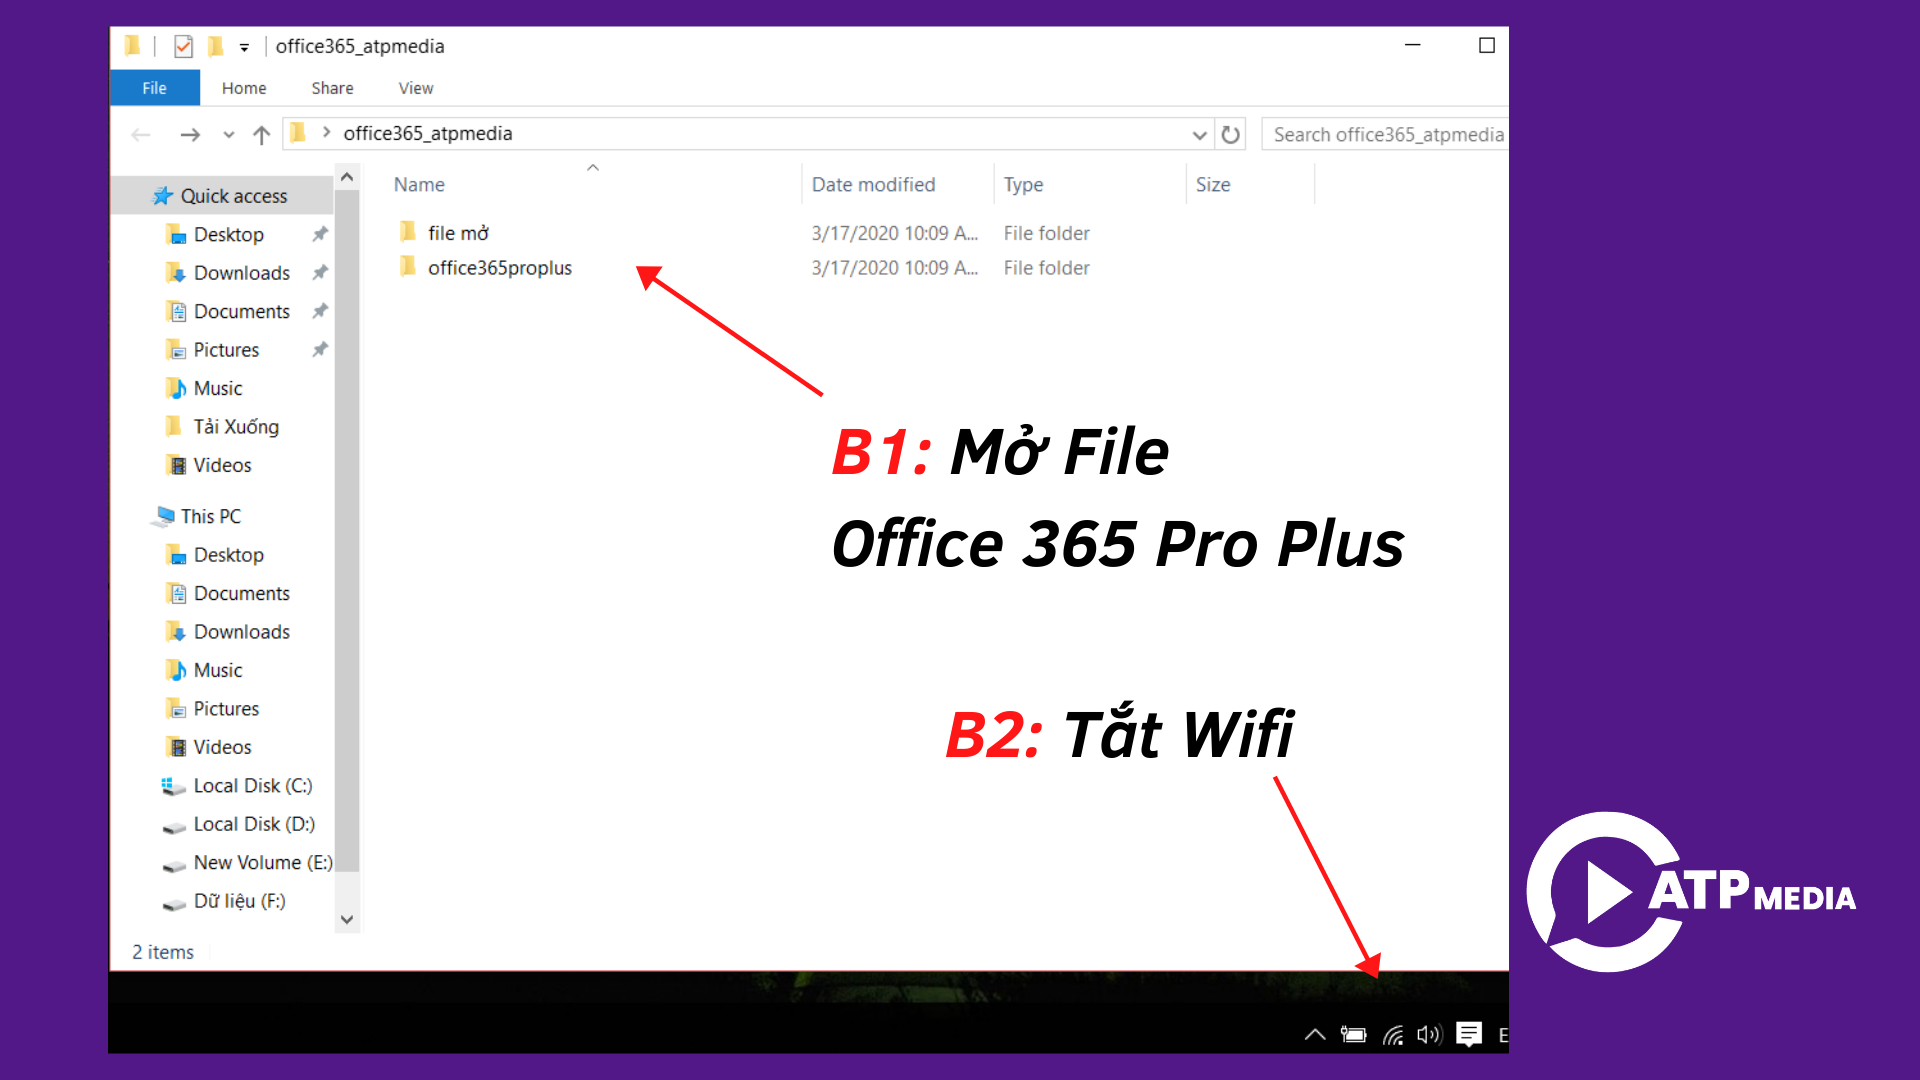The image size is (1920, 1080).
Task: Open Videos under This PC
Action: [222, 747]
